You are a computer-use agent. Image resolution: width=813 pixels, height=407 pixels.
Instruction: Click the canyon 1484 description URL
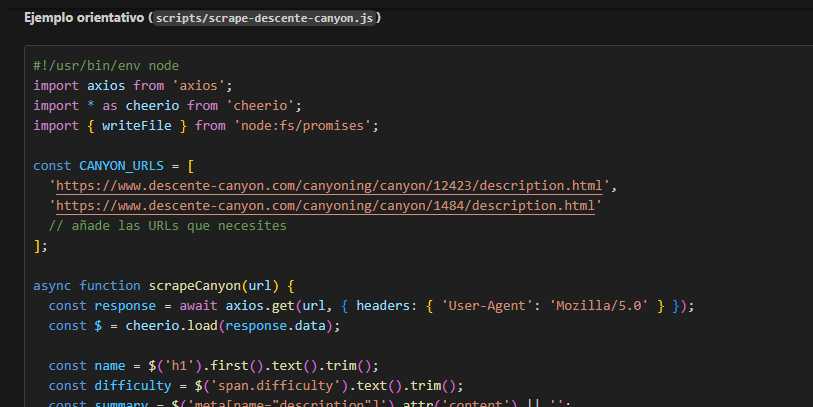tap(326, 206)
